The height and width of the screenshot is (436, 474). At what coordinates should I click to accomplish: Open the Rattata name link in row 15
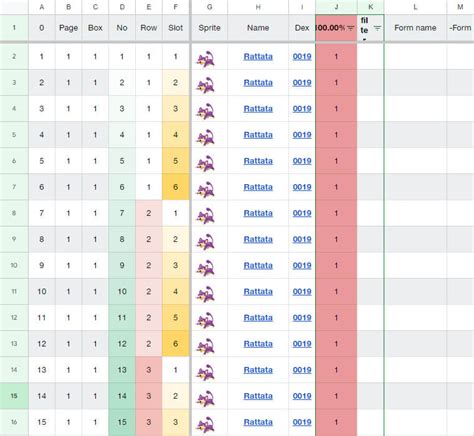click(x=258, y=396)
